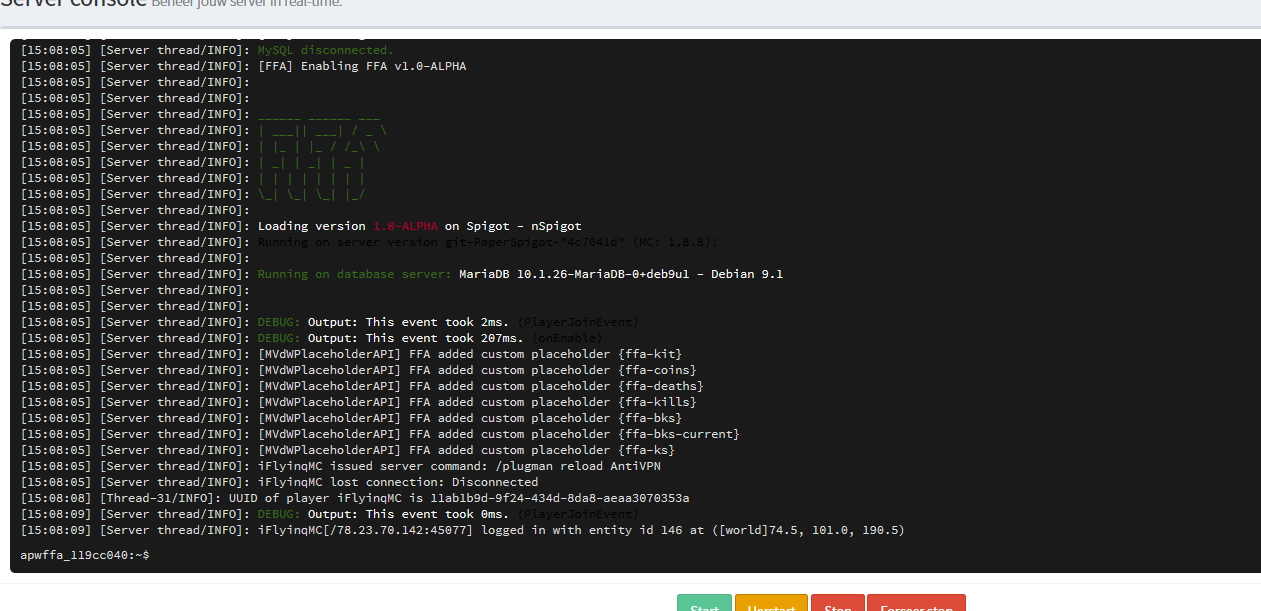Select the "Enabling FFA v1.0-ALPHA" log entry
Image resolution: width=1261 pixels, height=611 pixels.
click(362, 66)
